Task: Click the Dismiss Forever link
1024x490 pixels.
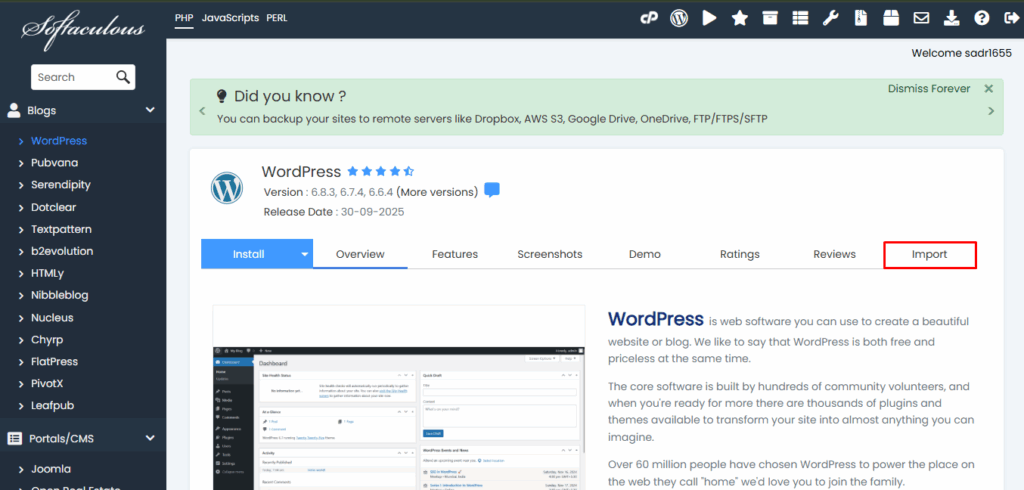Action: (928, 88)
